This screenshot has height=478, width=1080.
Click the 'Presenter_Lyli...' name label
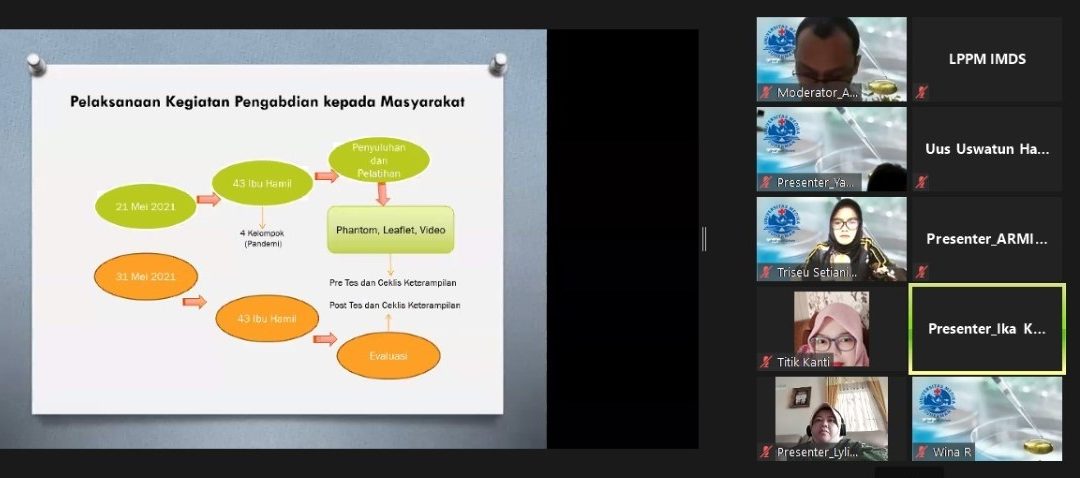point(818,453)
